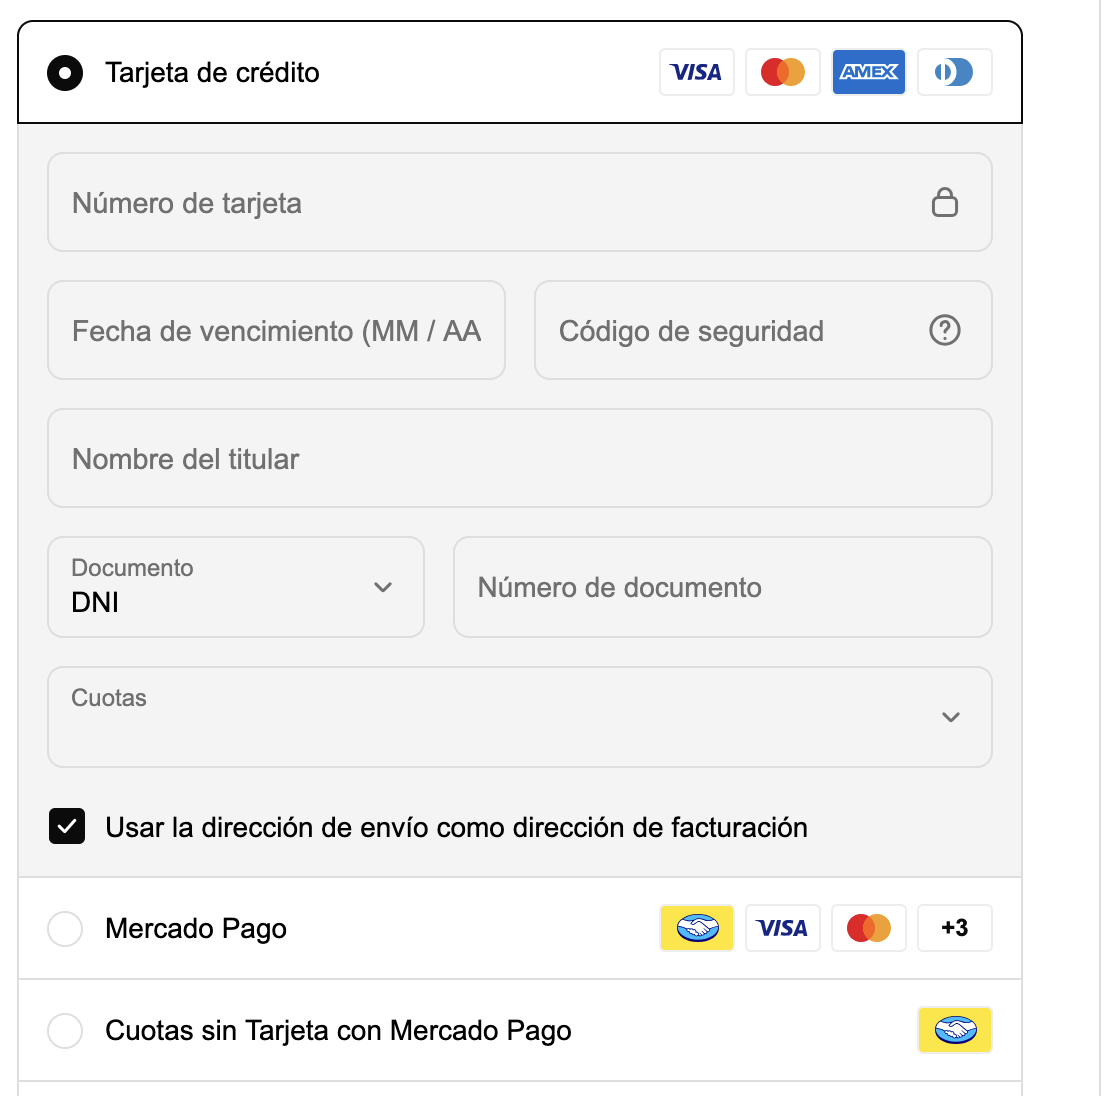Click the Mastercard logo beside Tarjeta de crédito
1110x1096 pixels.
[783, 72]
